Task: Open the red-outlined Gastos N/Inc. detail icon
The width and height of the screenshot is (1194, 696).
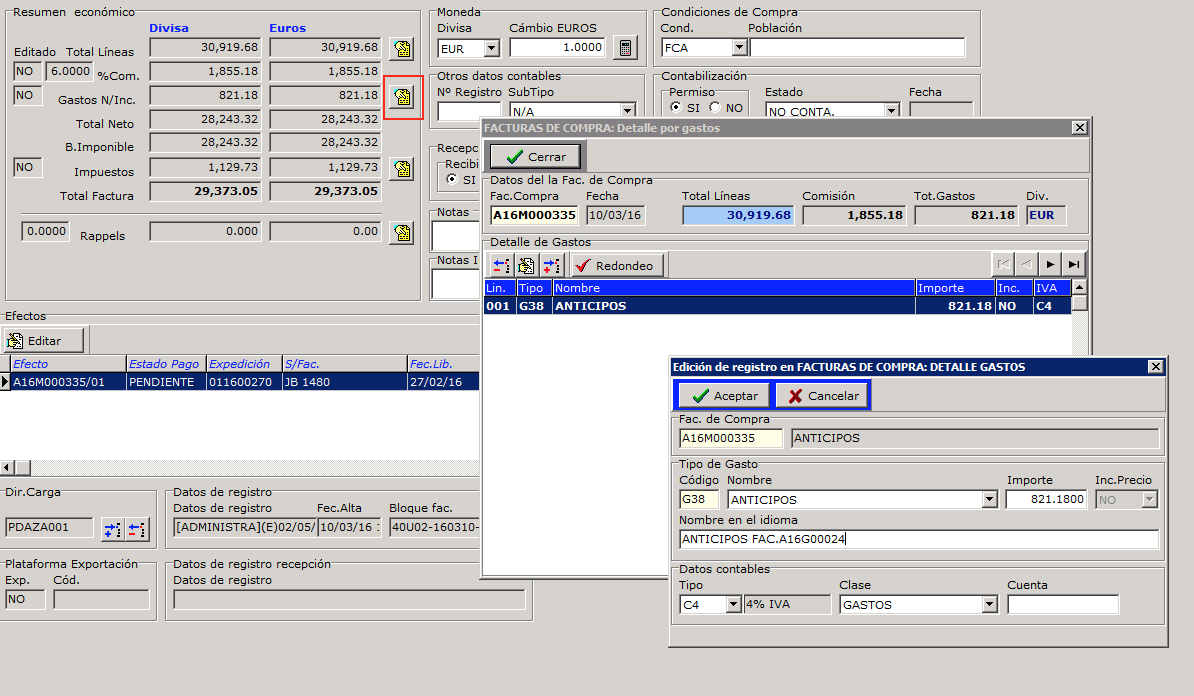Action: pos(402,97)
